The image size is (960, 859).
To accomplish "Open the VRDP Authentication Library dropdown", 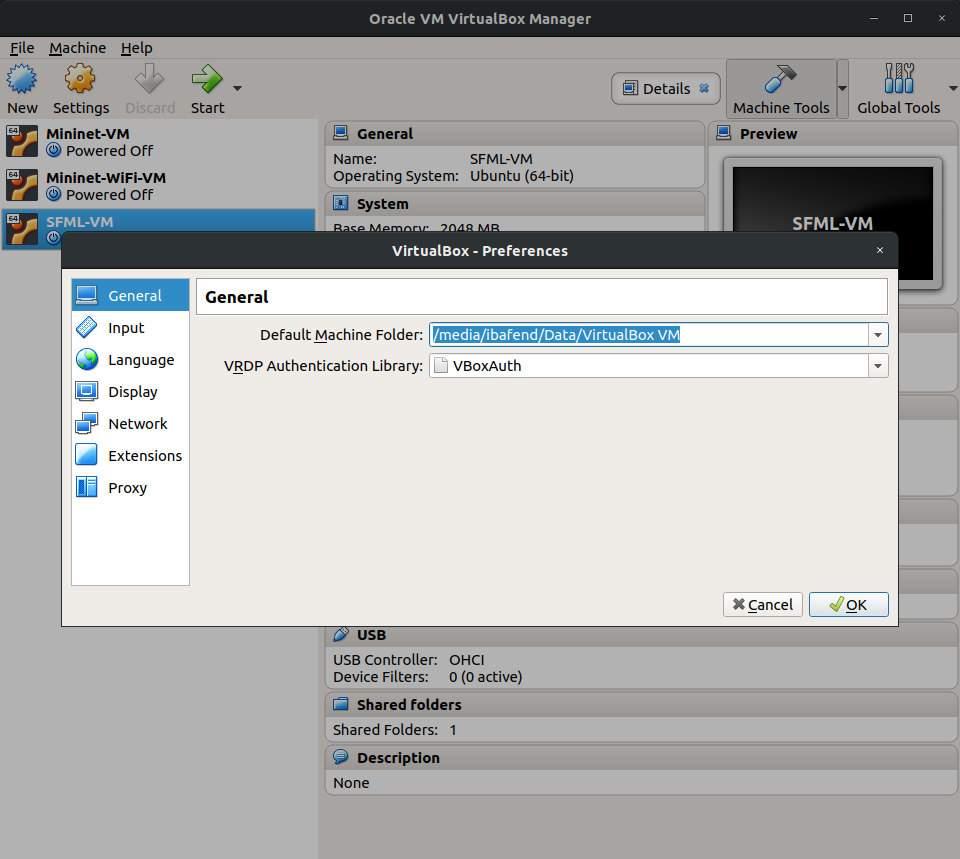I will click(878, 366).
